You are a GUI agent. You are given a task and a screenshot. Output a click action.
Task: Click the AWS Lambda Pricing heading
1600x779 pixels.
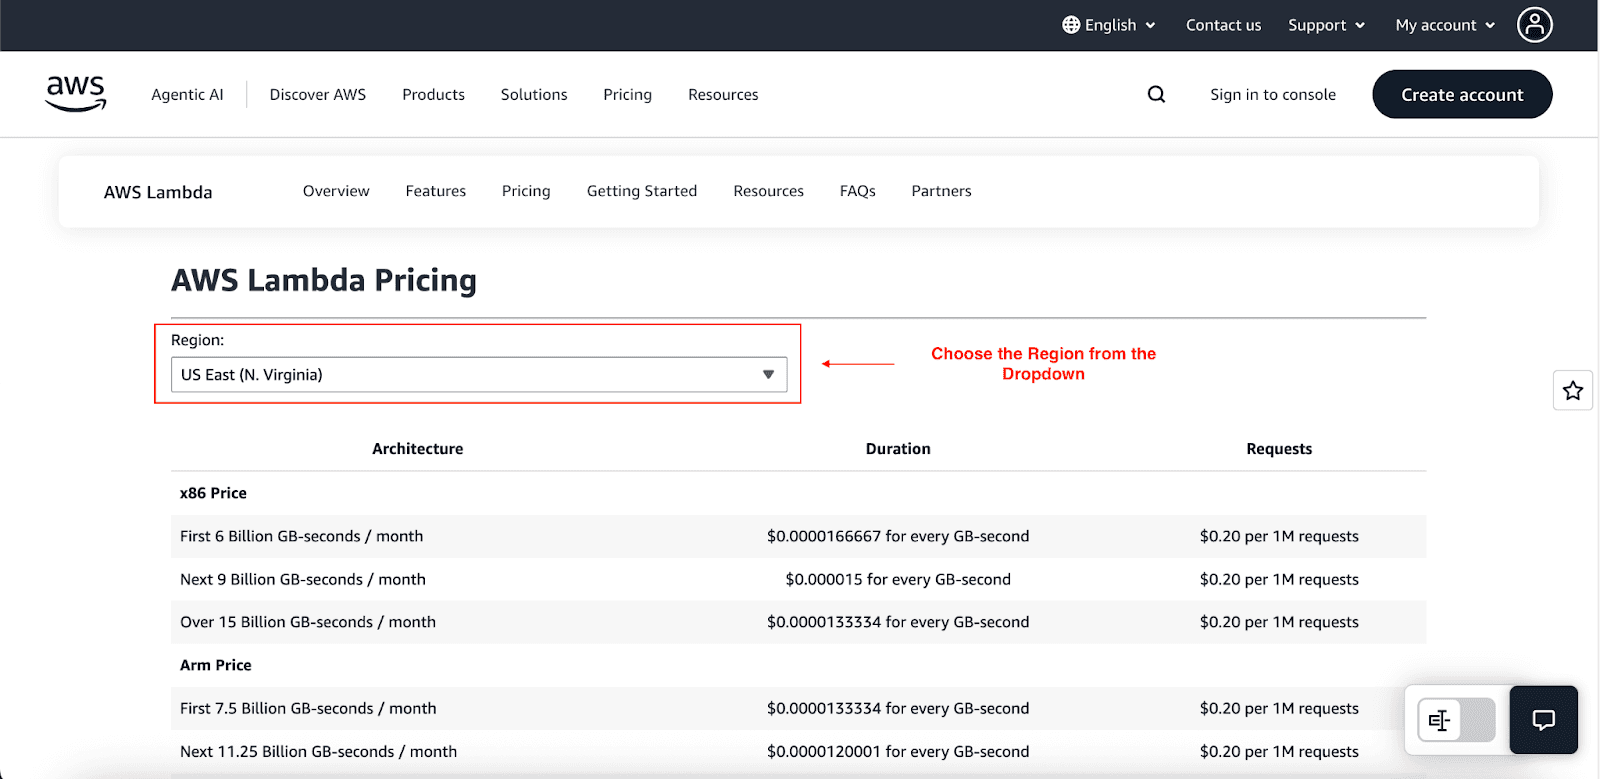[x=324, y=281]
